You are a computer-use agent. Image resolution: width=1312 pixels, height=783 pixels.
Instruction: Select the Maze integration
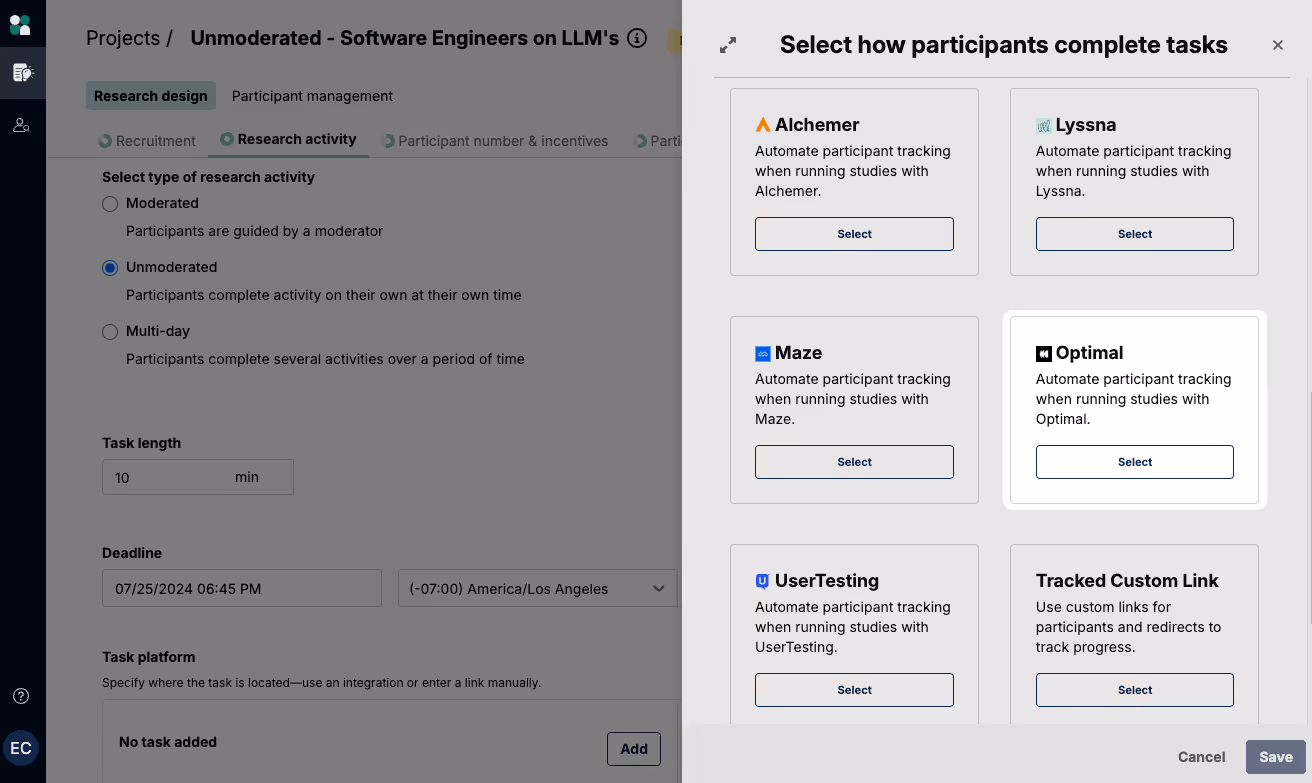tap(854, 462)
